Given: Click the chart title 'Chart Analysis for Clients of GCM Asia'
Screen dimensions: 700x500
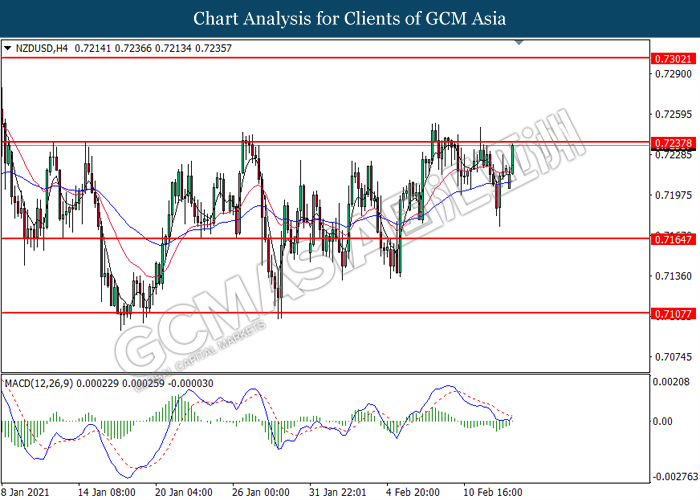Looking at the screenshot, I should (350, 18).
